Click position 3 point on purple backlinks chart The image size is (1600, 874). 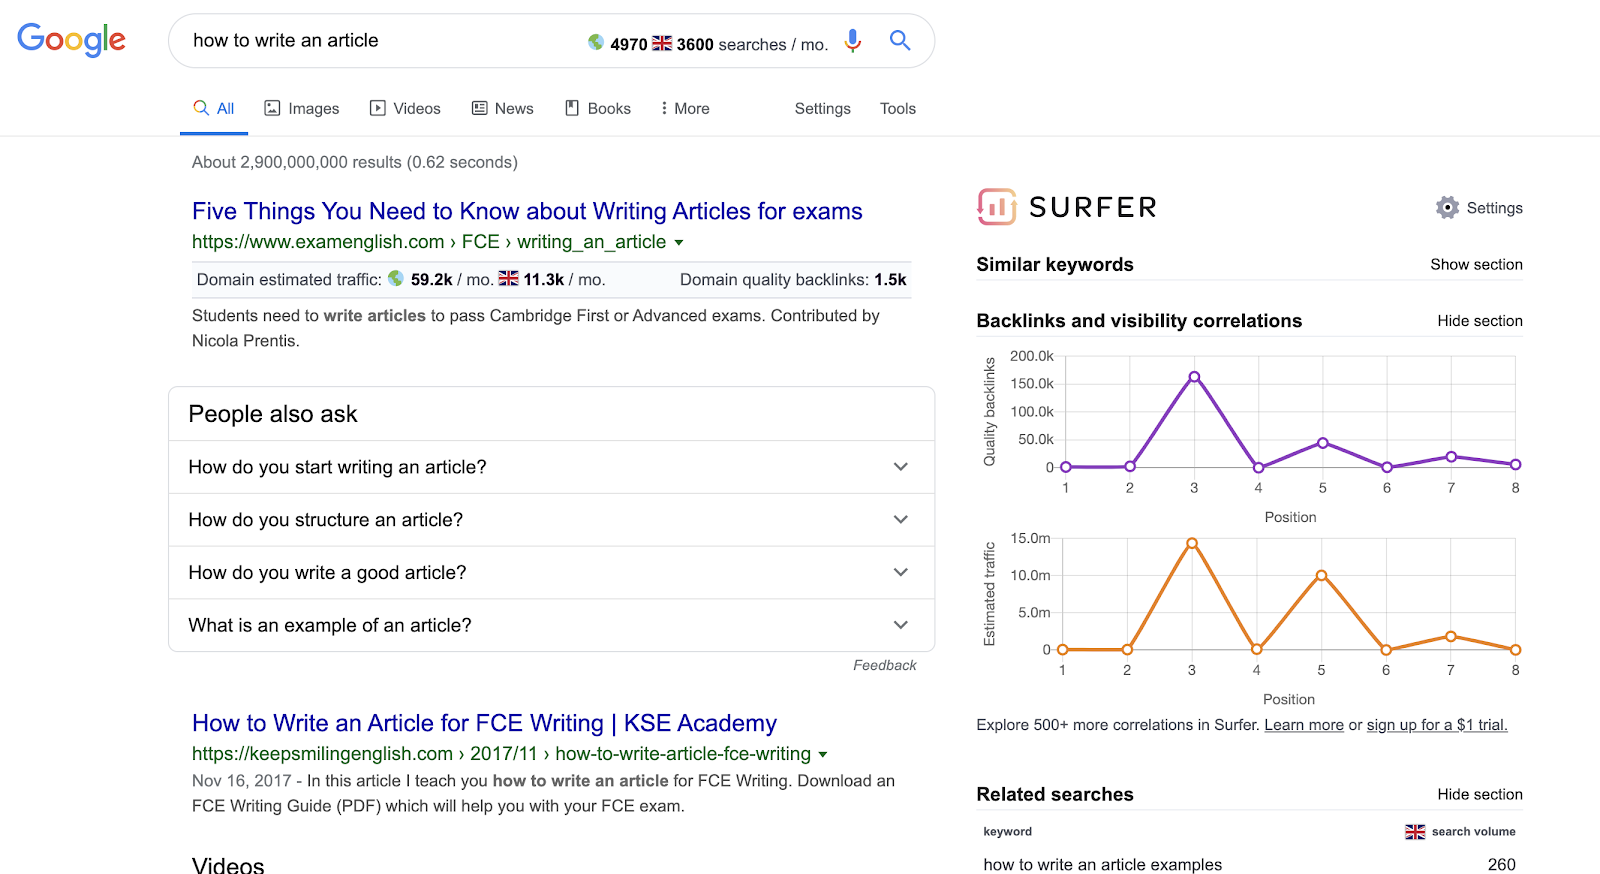pos(1194,377)
